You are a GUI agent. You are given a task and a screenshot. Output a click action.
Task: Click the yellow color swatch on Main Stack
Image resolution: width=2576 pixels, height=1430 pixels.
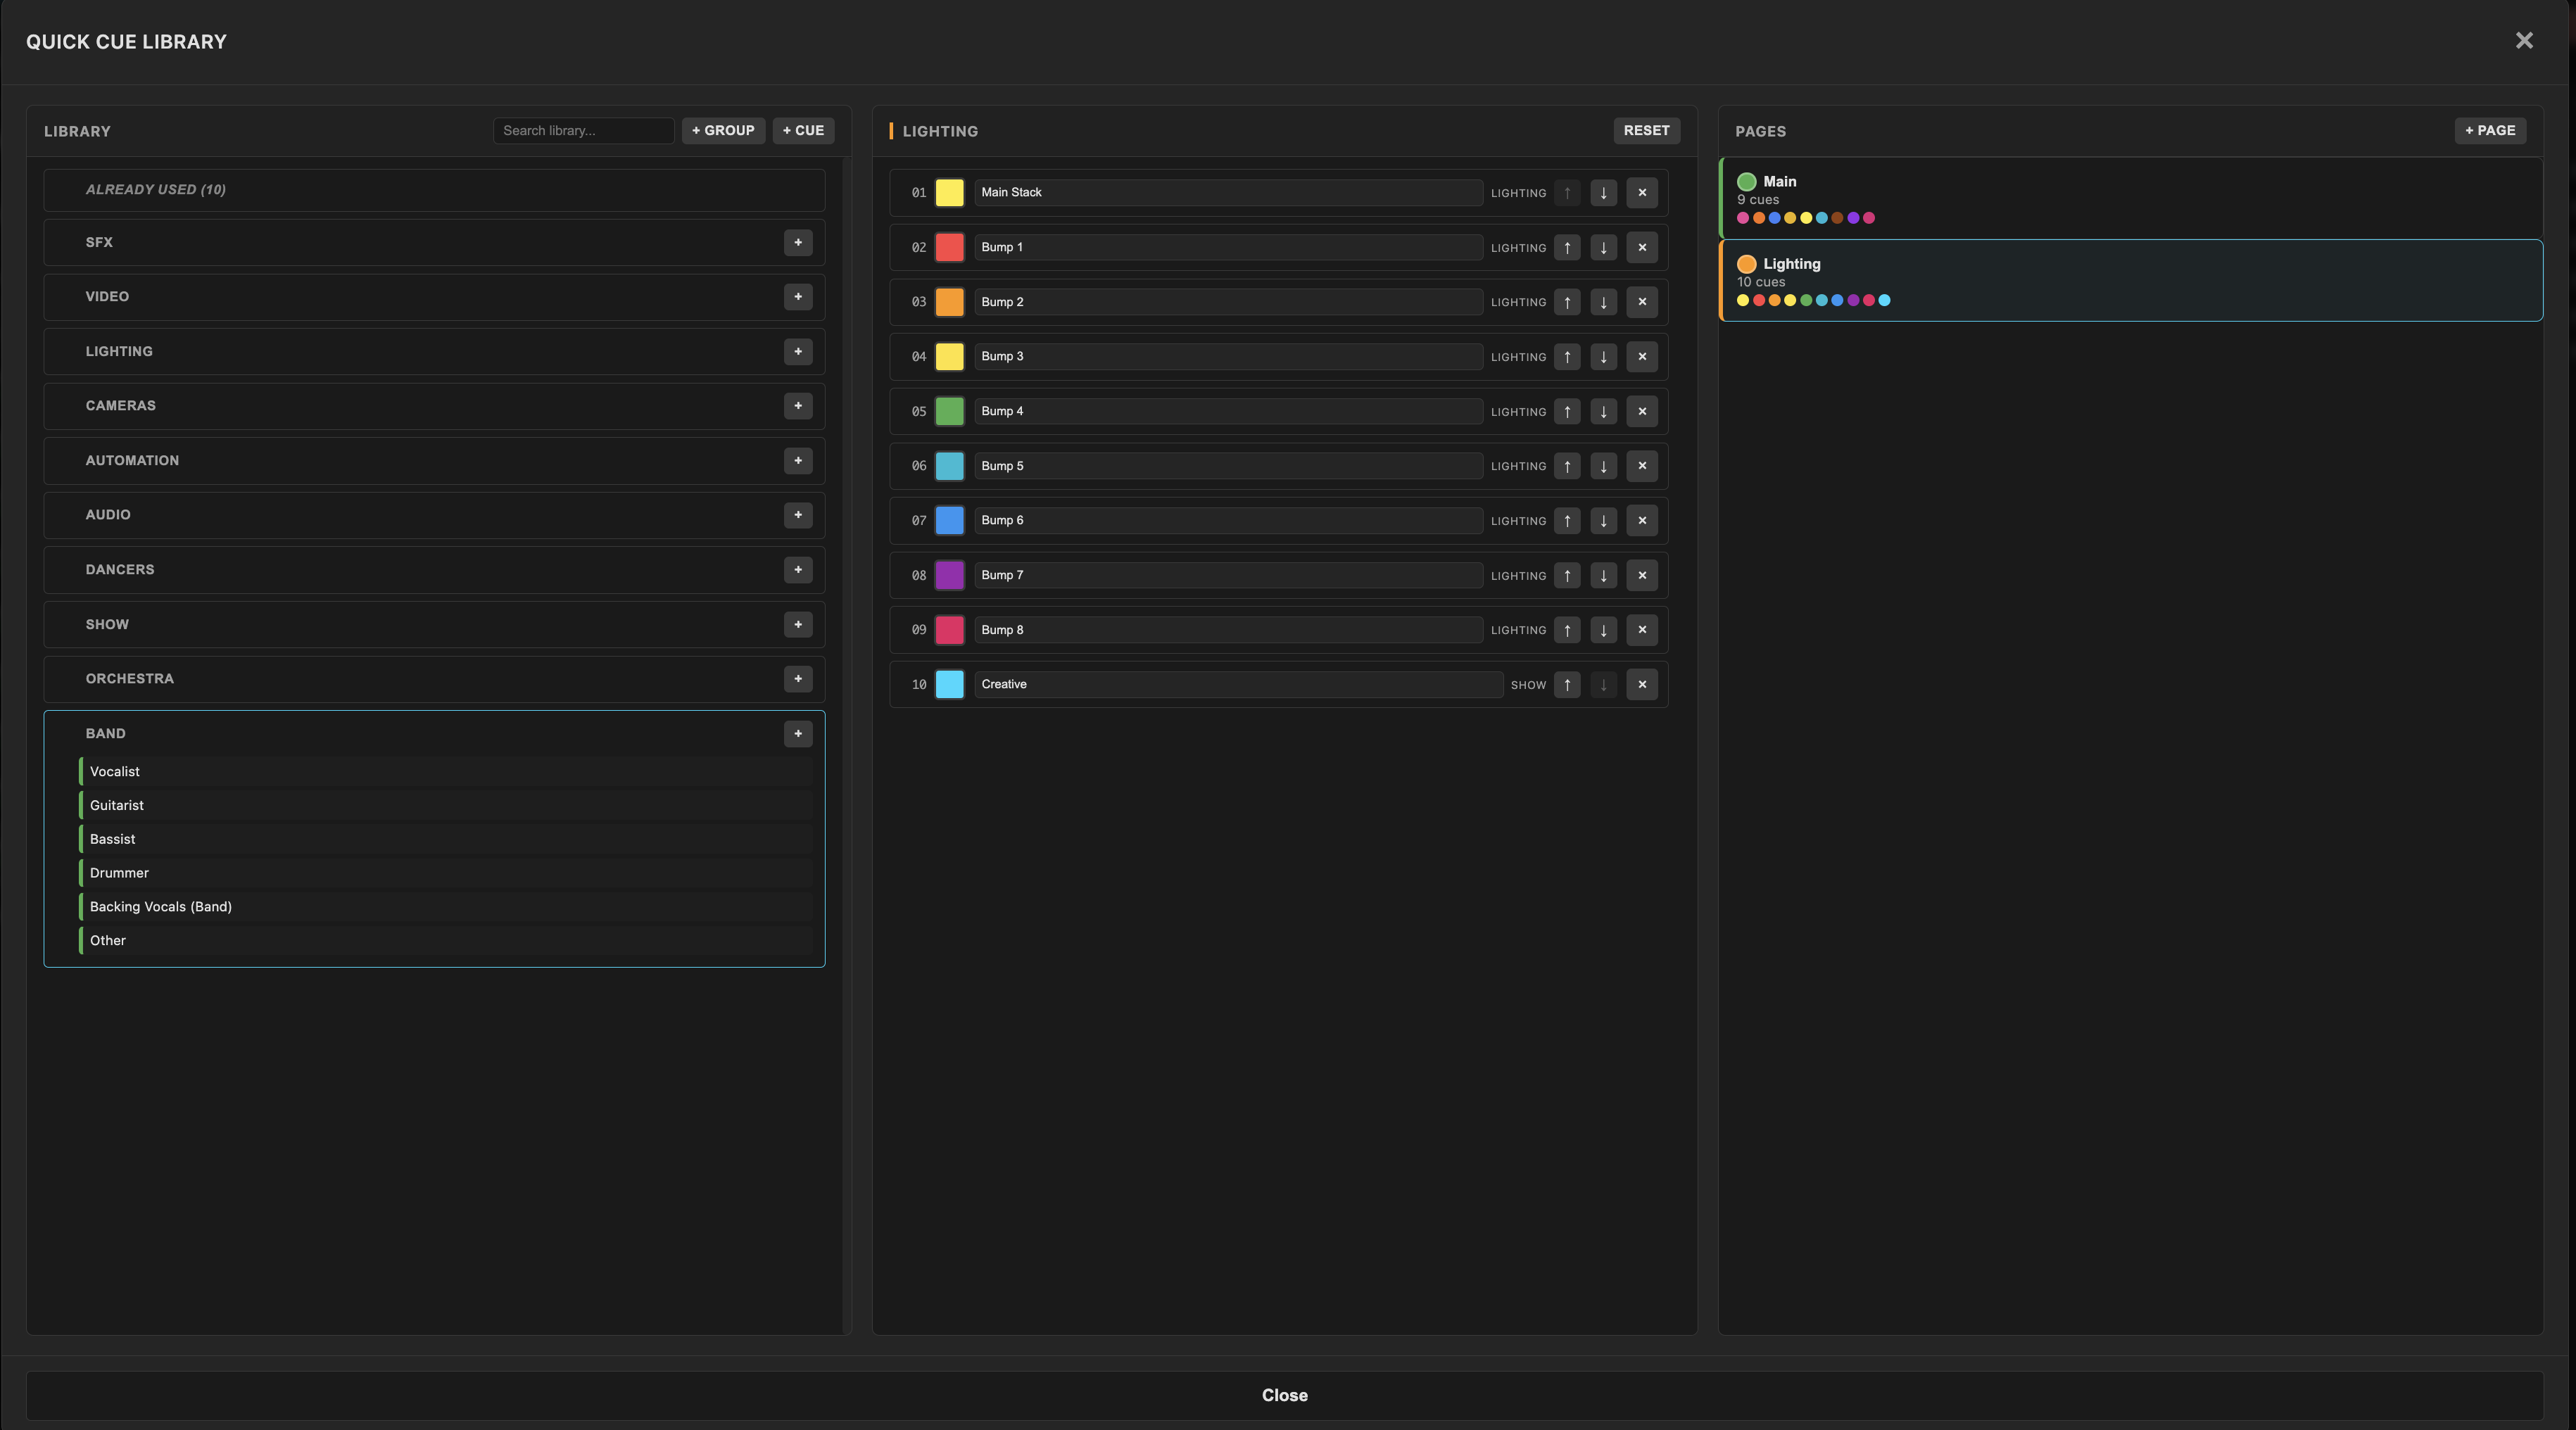(x=948, y=193)
